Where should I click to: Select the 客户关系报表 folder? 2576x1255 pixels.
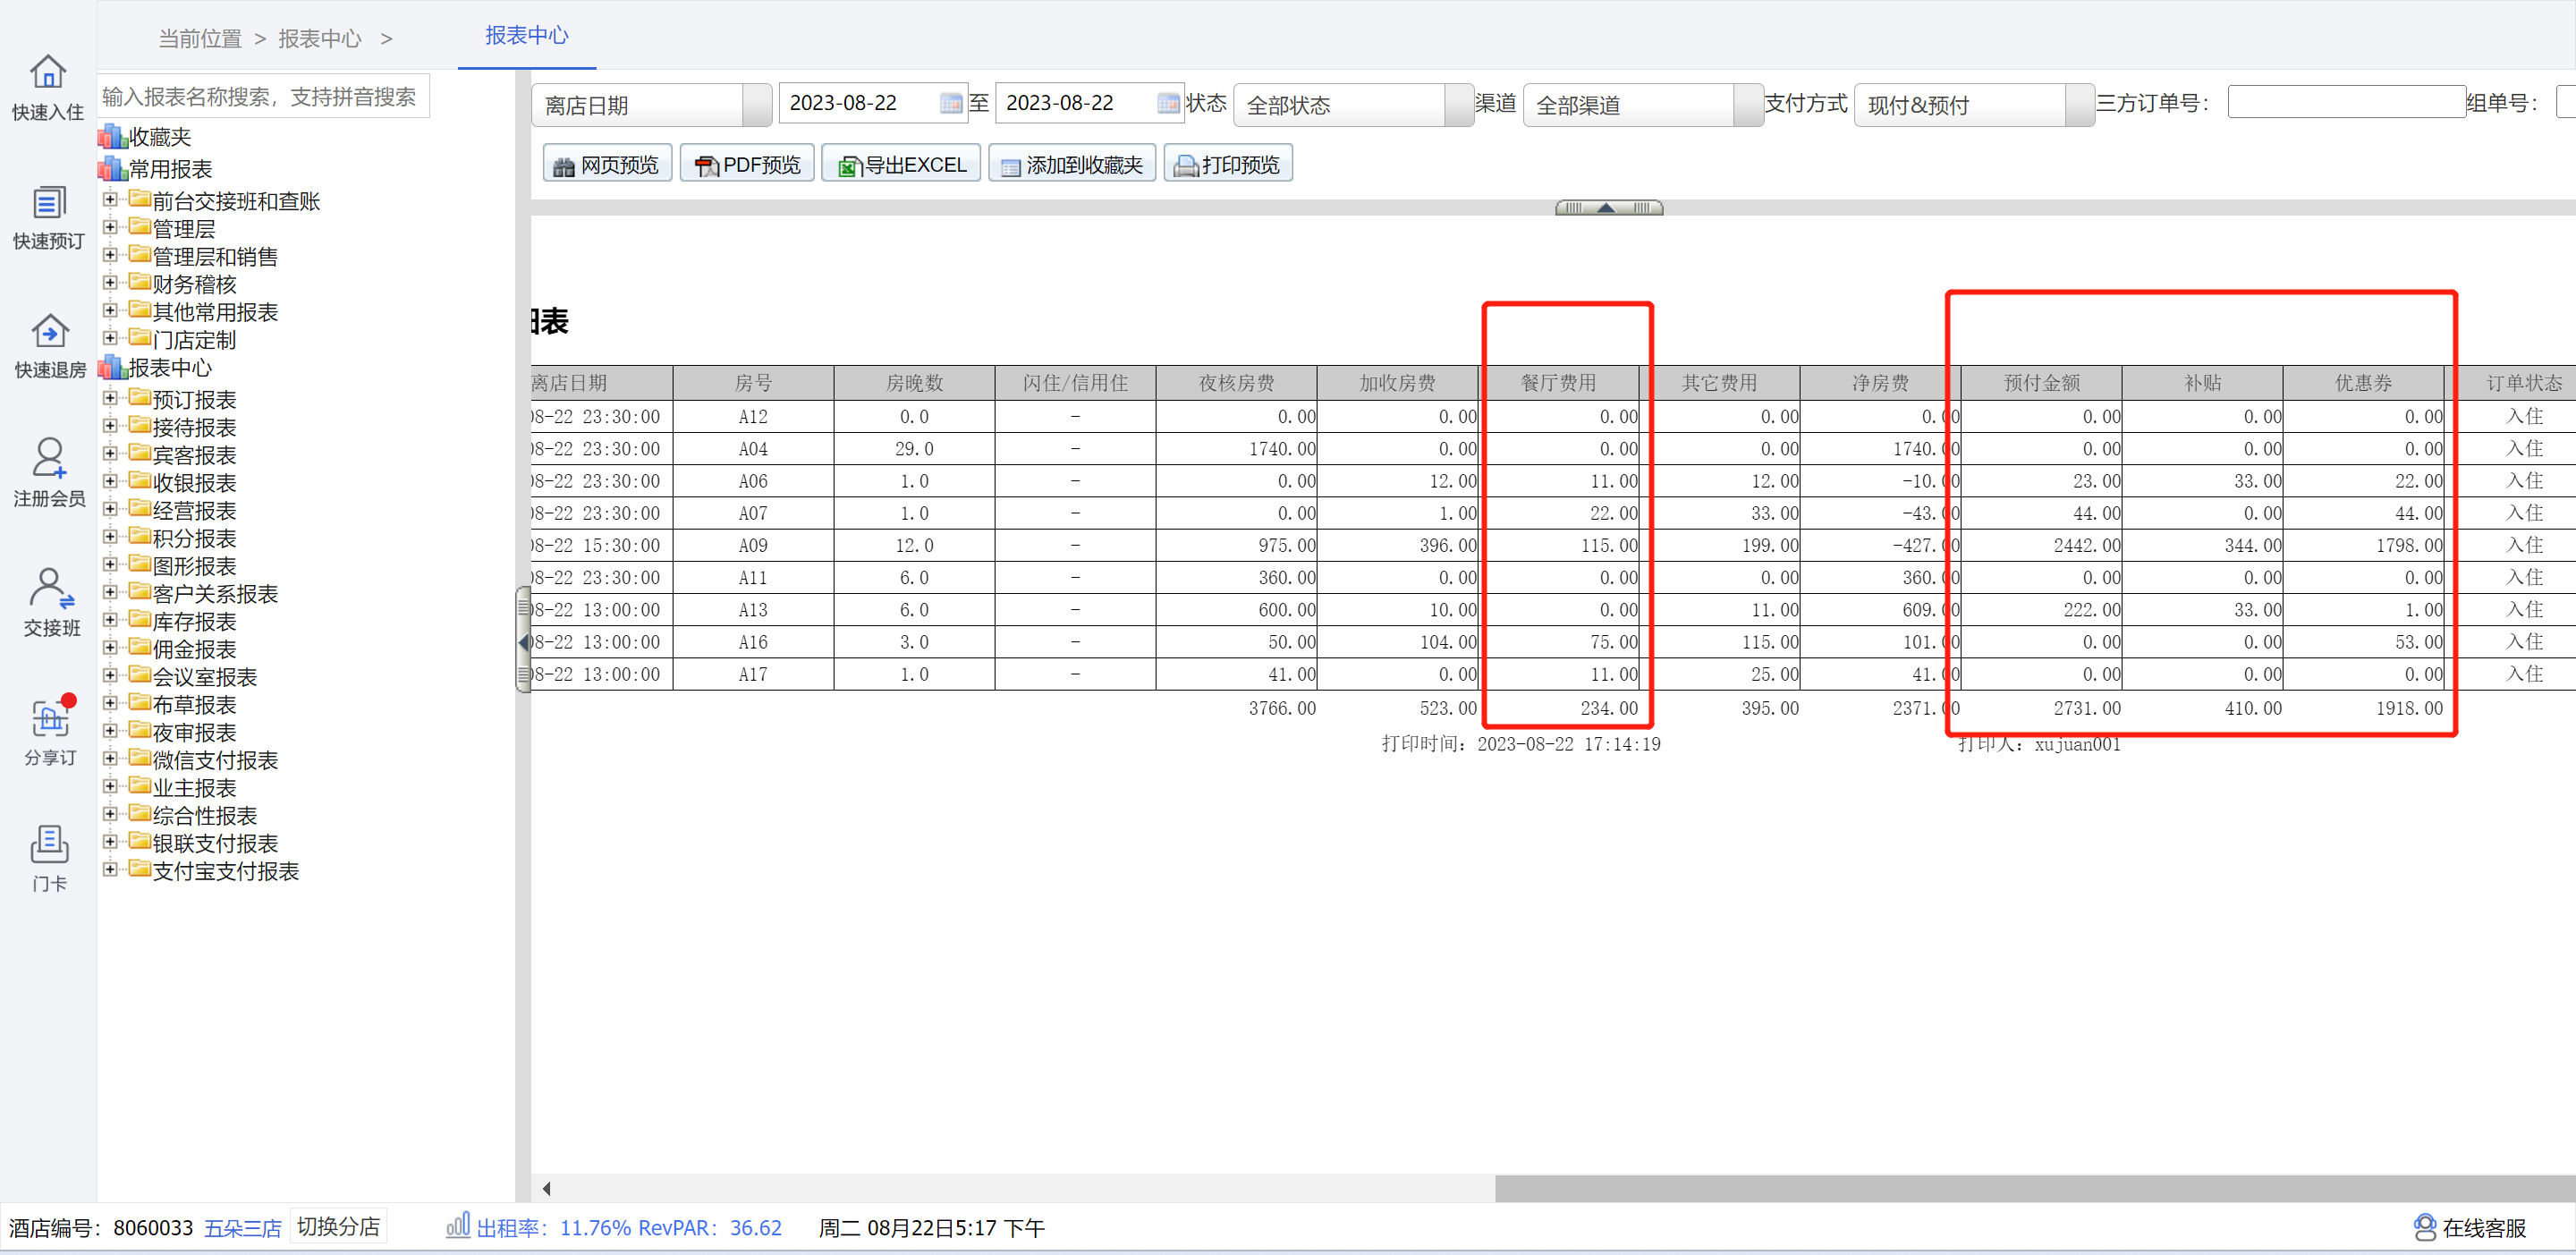pyautogui.click(x=215, y=594)
